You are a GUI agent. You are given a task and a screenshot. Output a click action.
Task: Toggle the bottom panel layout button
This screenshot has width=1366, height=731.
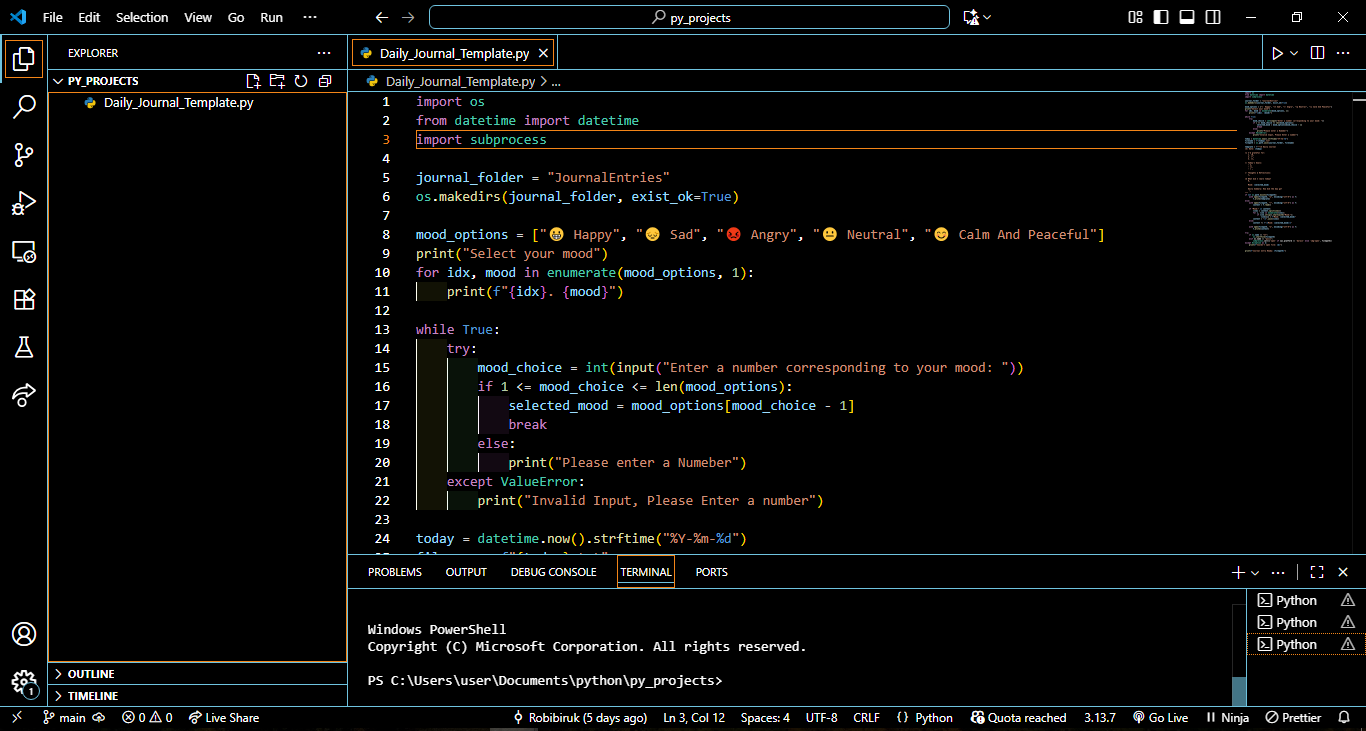click(x=1187, y=17)
